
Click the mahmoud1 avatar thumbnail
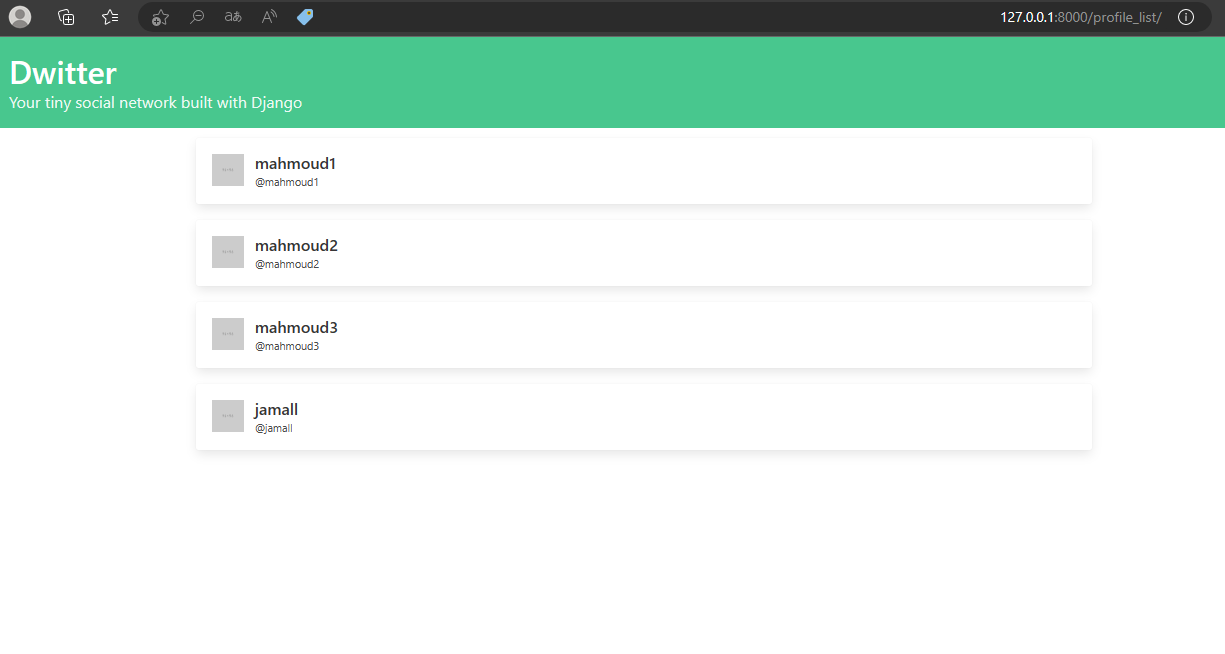pyautogui.click(x=228, y=170)
